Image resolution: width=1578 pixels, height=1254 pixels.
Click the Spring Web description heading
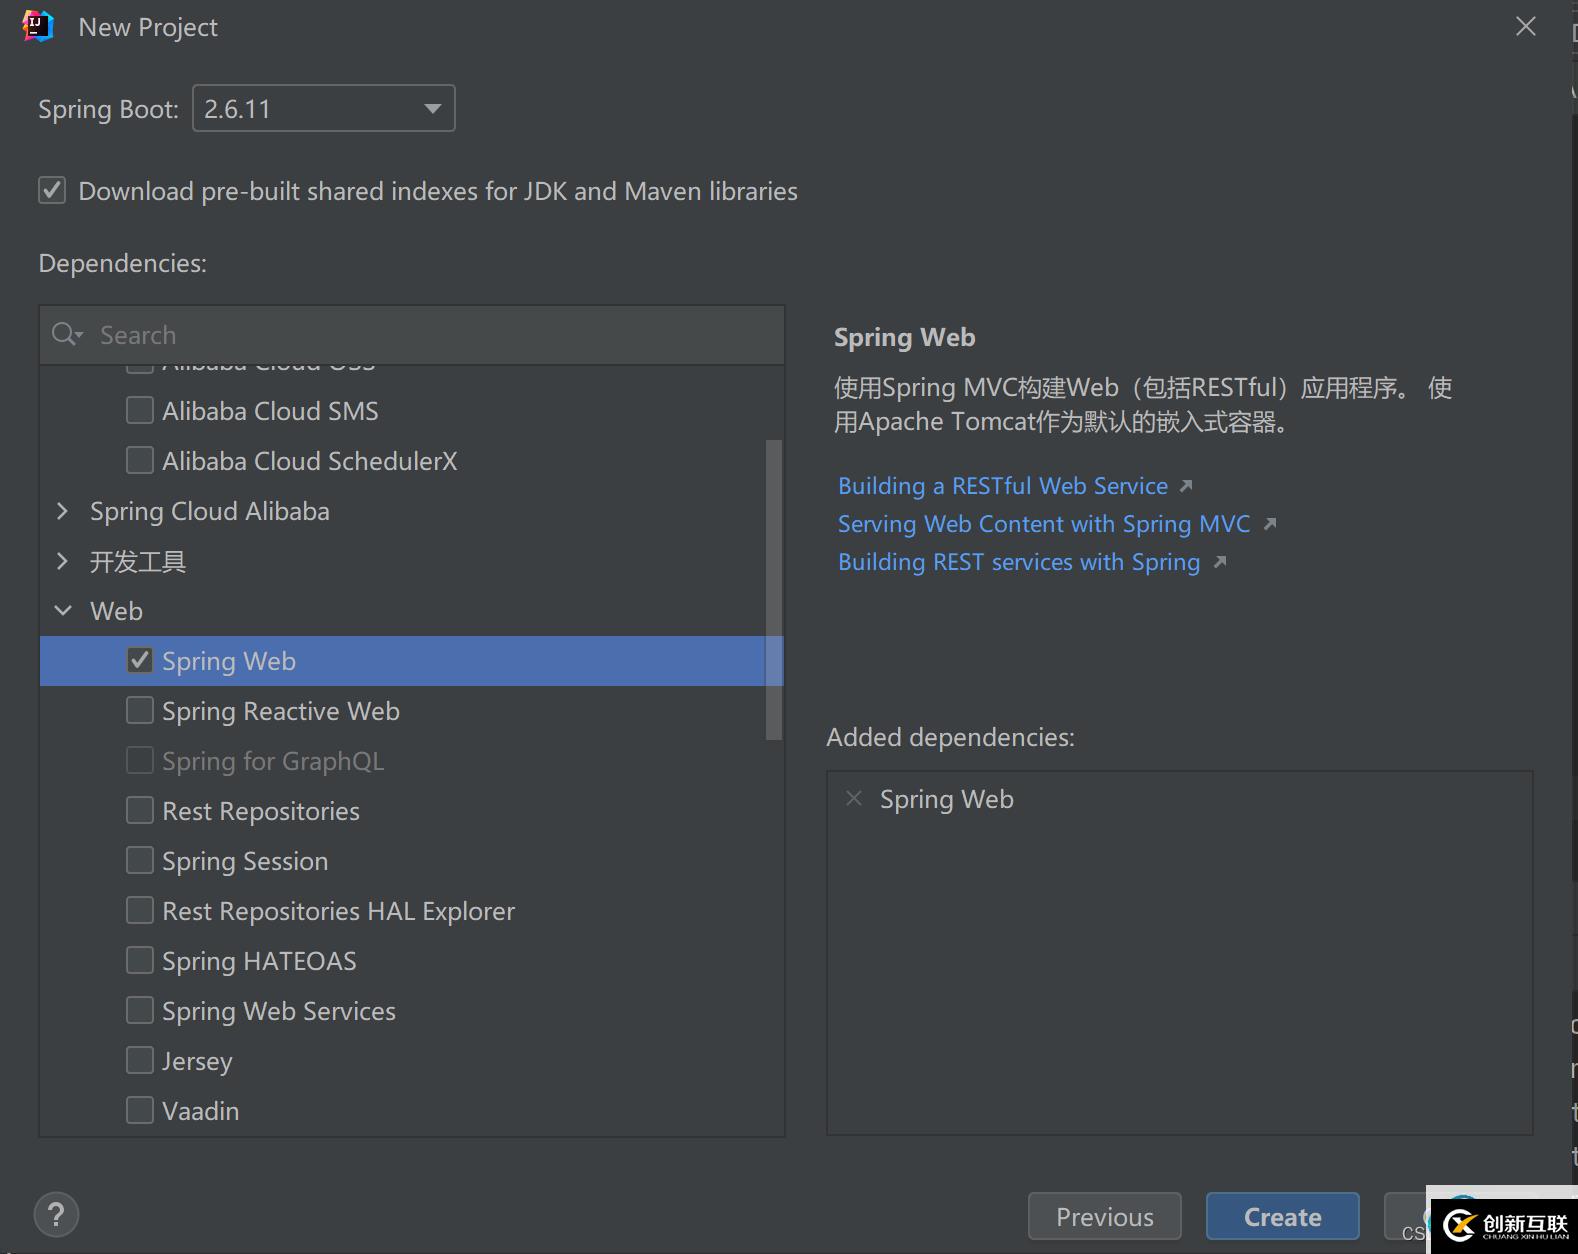coord(905,337)
